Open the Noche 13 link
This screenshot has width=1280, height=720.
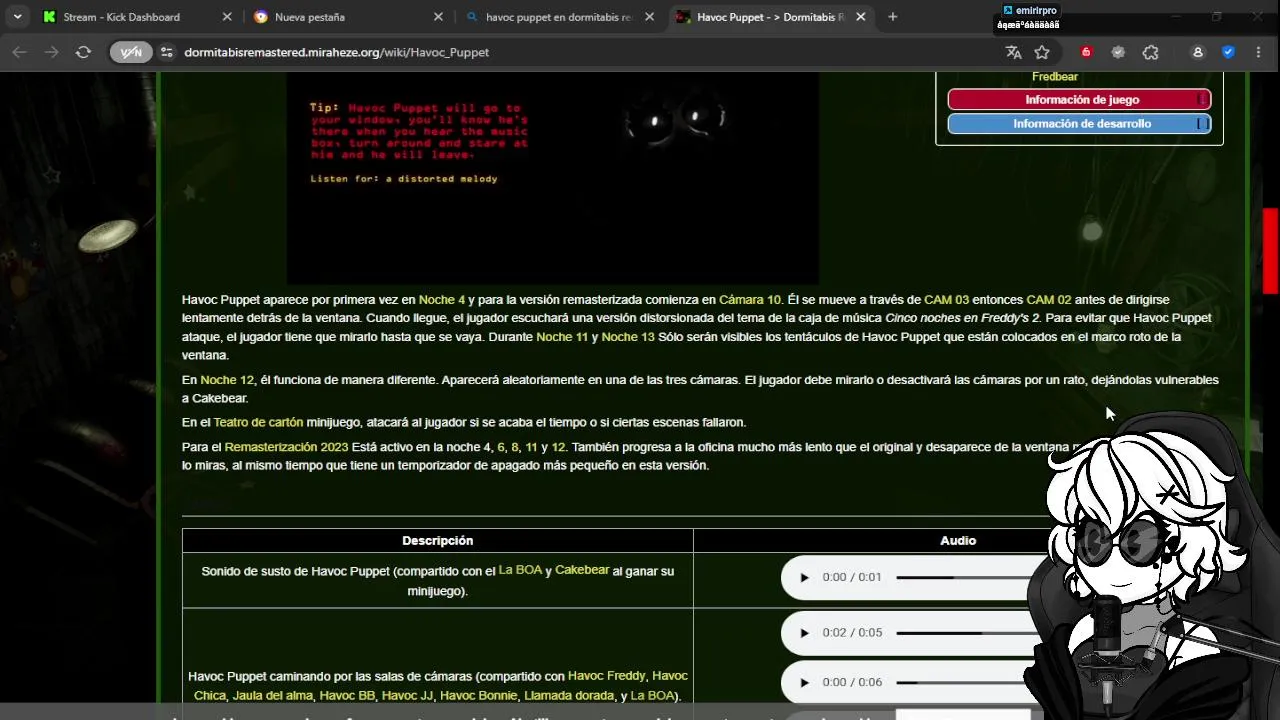click(x=628, y=337)
